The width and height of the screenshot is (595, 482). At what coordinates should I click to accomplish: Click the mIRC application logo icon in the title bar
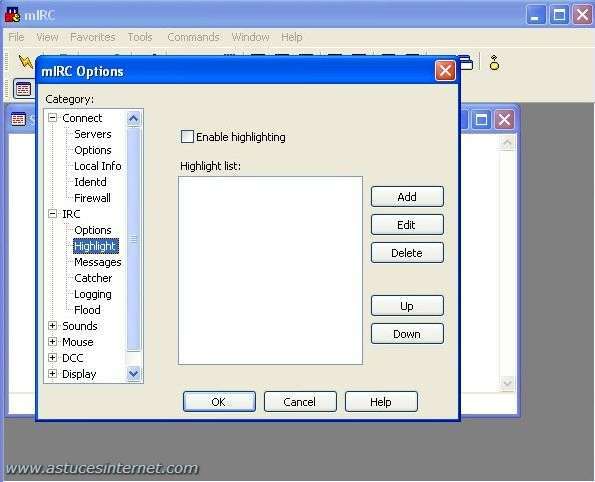tap(13, 15)
